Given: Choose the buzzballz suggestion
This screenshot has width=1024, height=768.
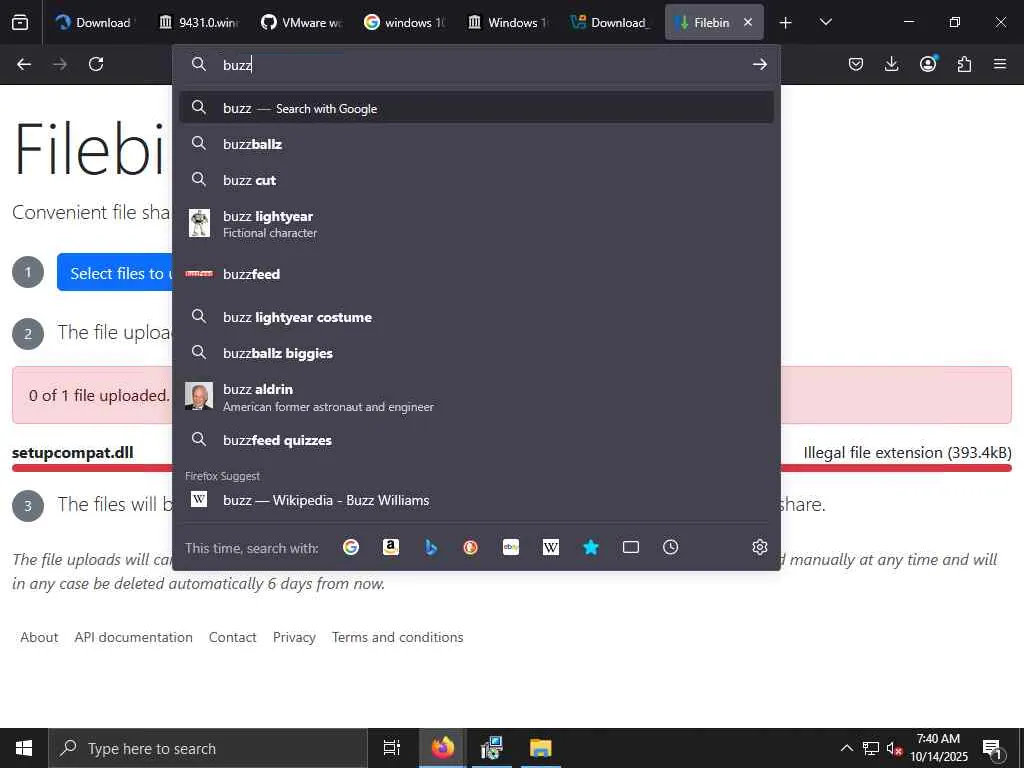Looking at the screenshot, I should [476, 144].
